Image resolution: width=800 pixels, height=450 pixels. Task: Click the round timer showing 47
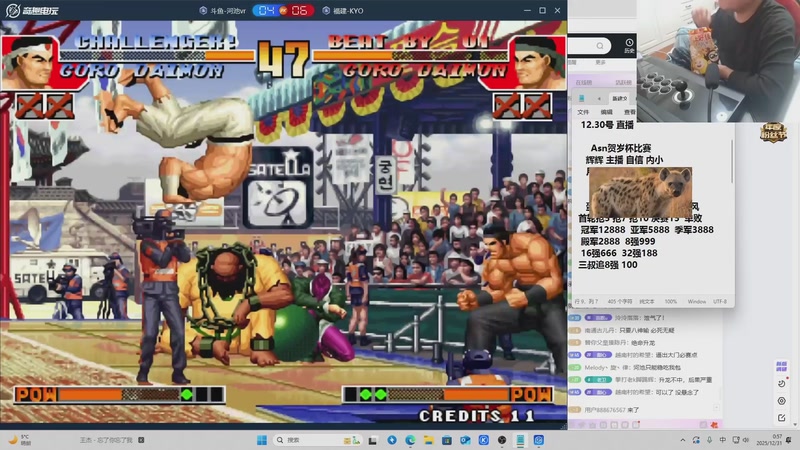click(283, 59)
